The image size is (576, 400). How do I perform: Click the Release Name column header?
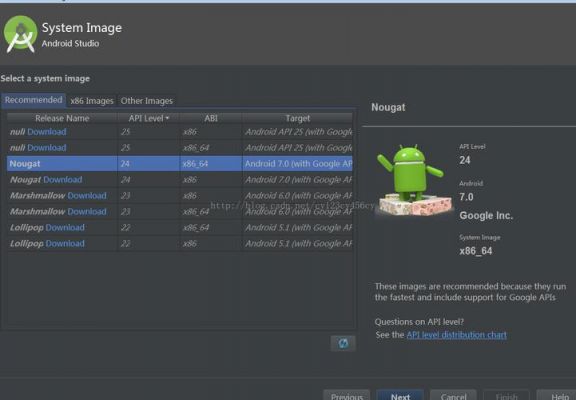coord(62,118)
